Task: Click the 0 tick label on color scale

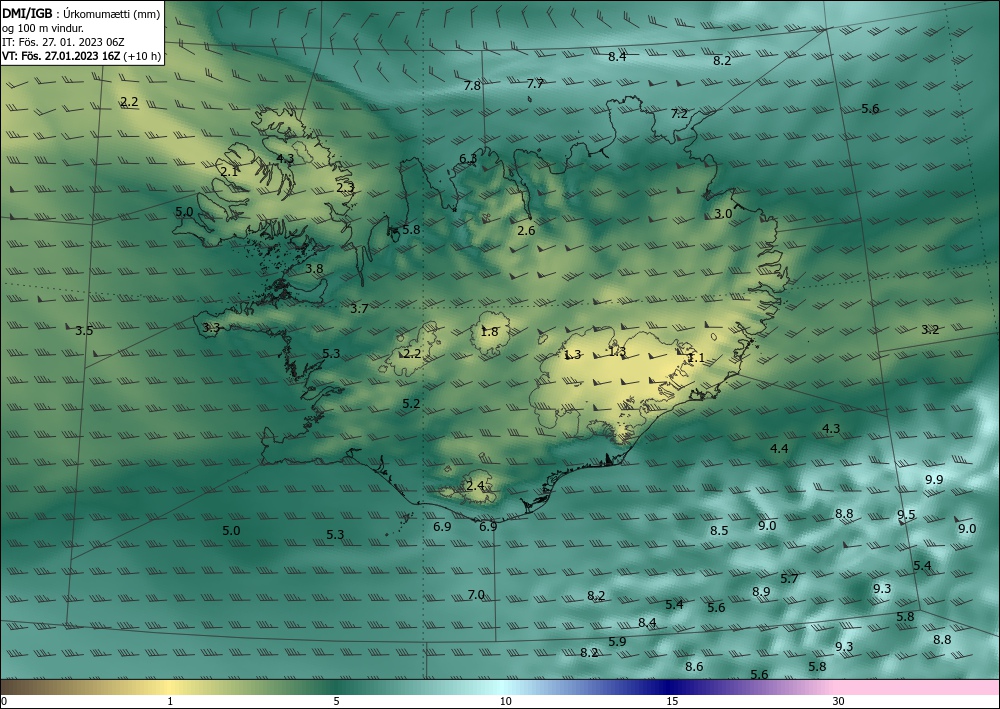Action: 4,702
